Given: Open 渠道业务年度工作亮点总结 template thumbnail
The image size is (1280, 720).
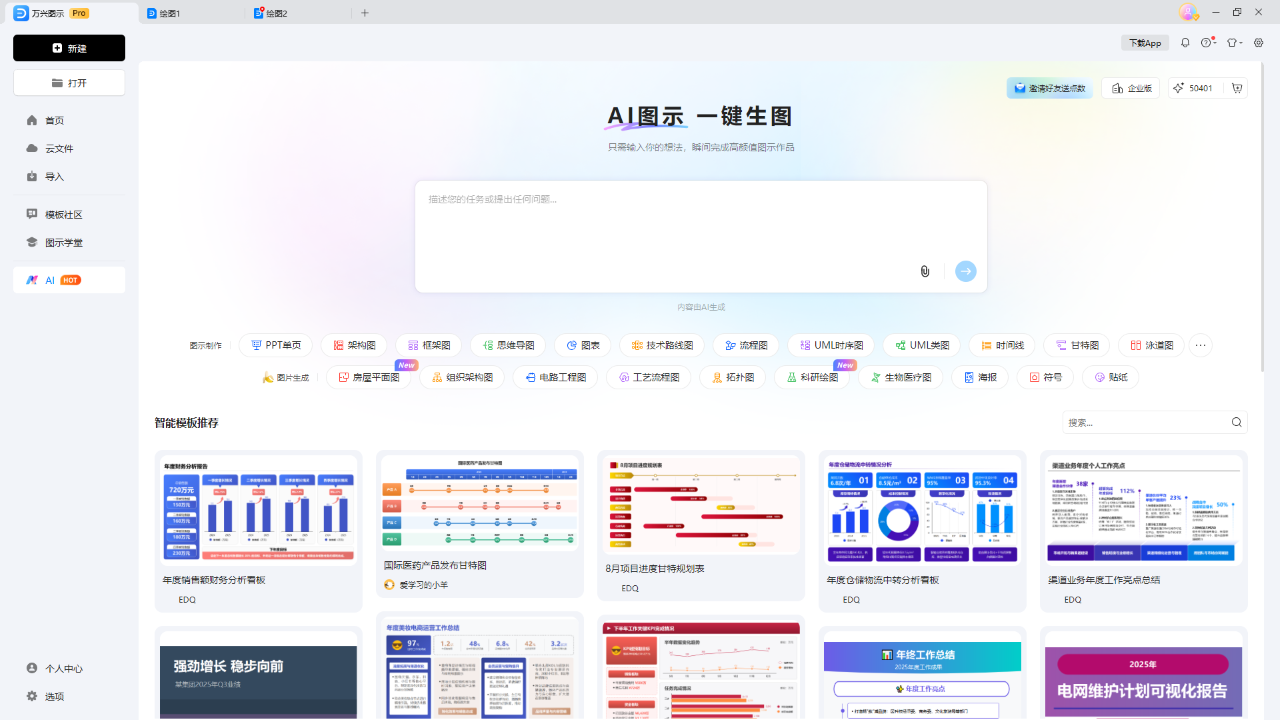Looking at the screenshot, I should pos(1144,511).
